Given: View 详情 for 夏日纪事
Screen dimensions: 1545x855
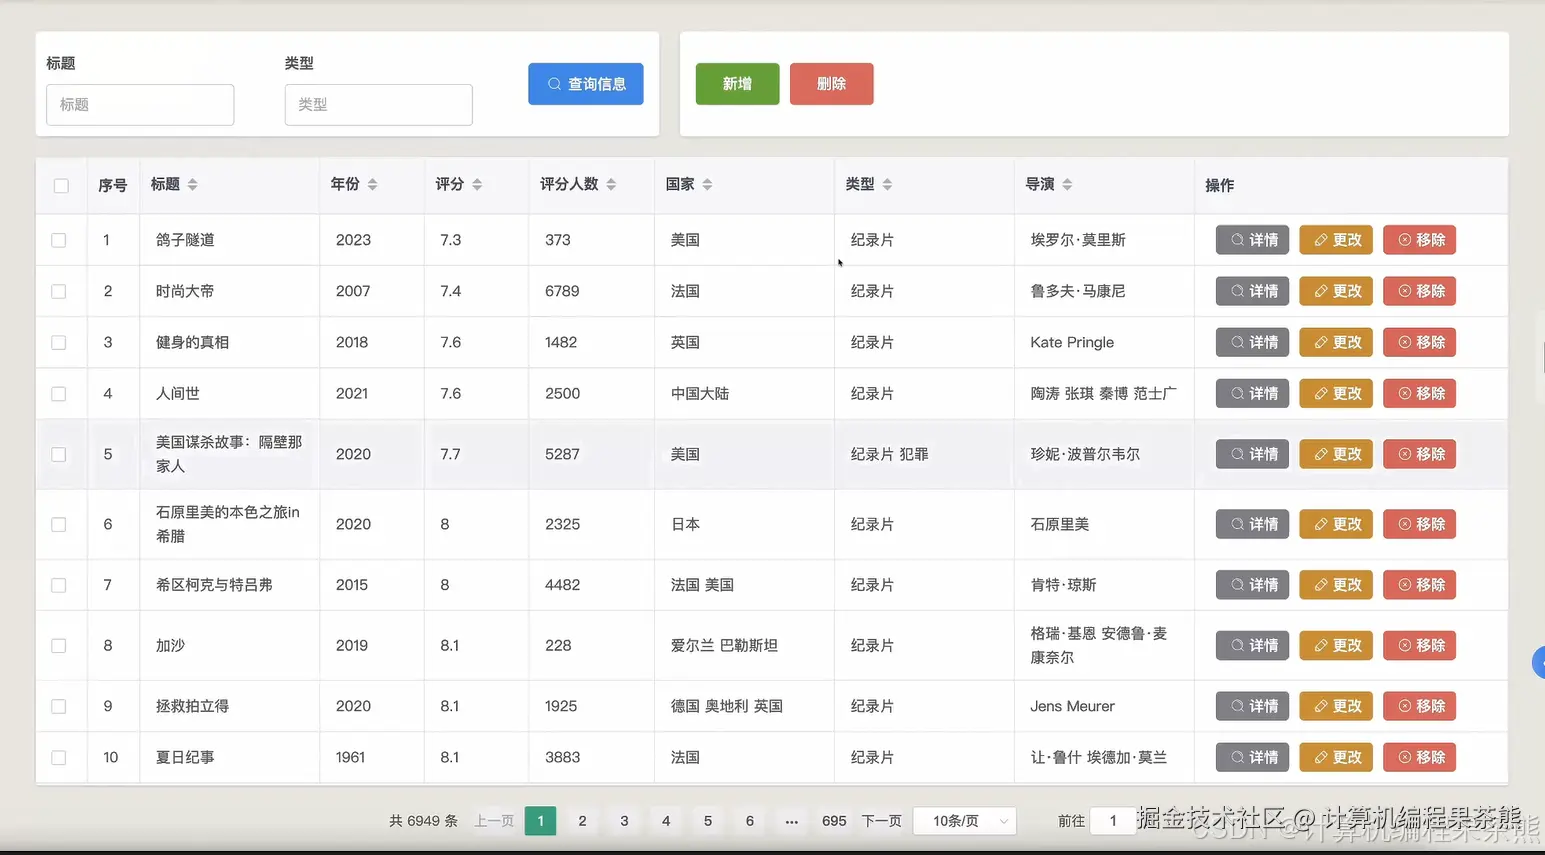Looking at the screenshot, I should click(x=1252, y=757).
